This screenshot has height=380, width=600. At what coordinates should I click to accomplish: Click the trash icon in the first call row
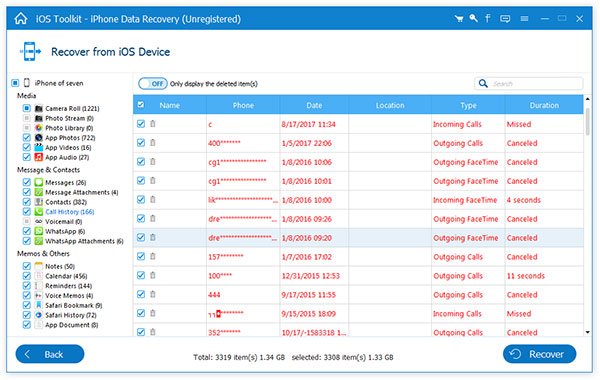tap(153, 124)
